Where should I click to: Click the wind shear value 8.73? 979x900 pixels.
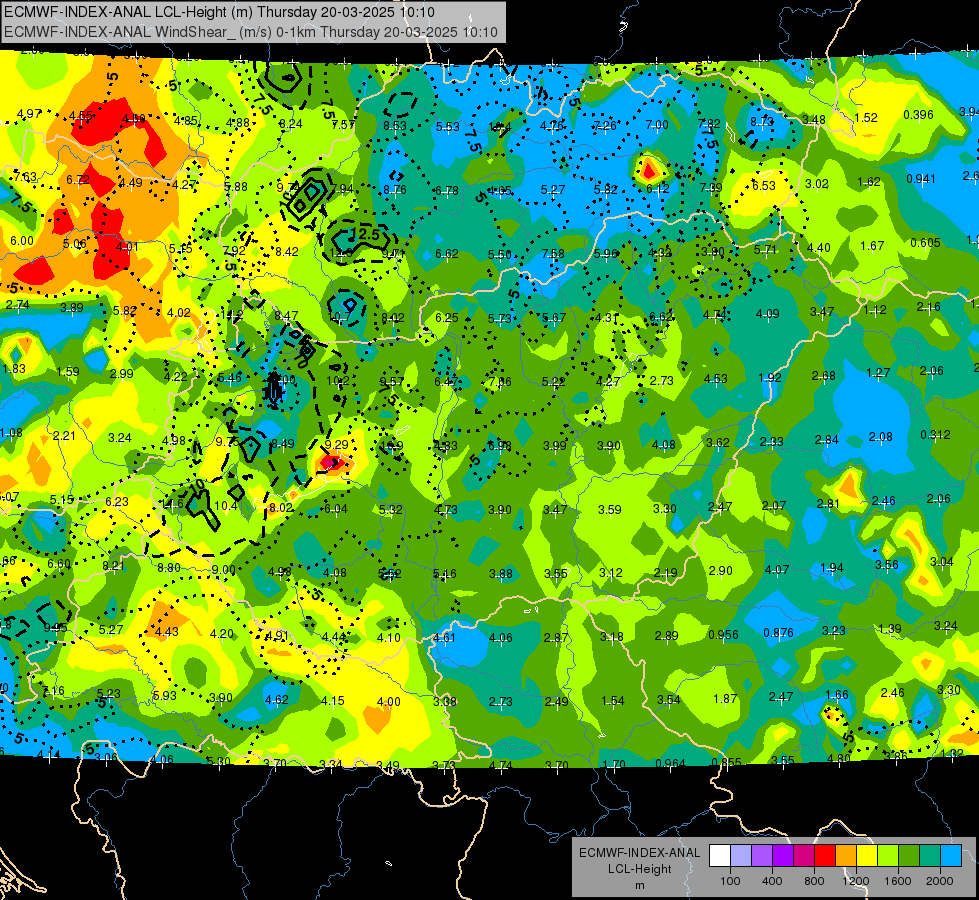coord(762,122)
